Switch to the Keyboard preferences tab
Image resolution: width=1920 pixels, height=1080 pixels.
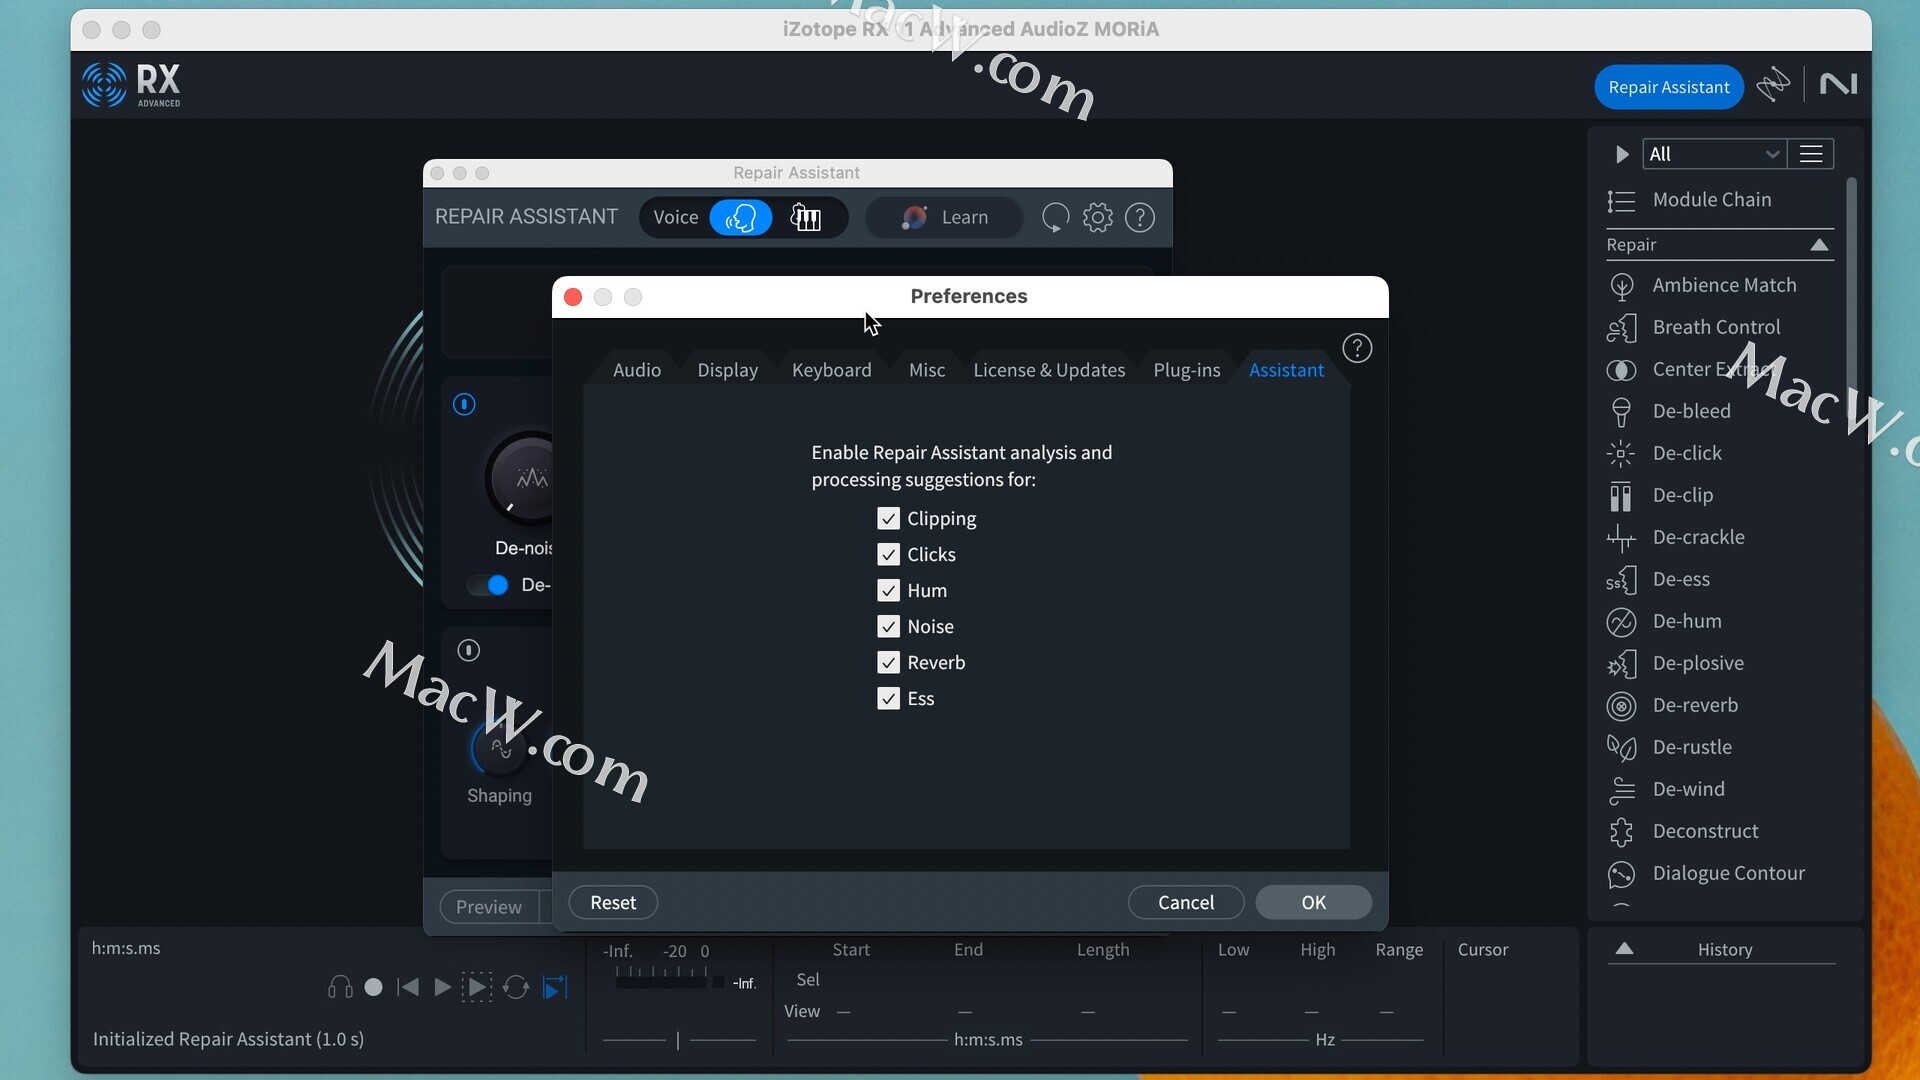tap(832, 370)
